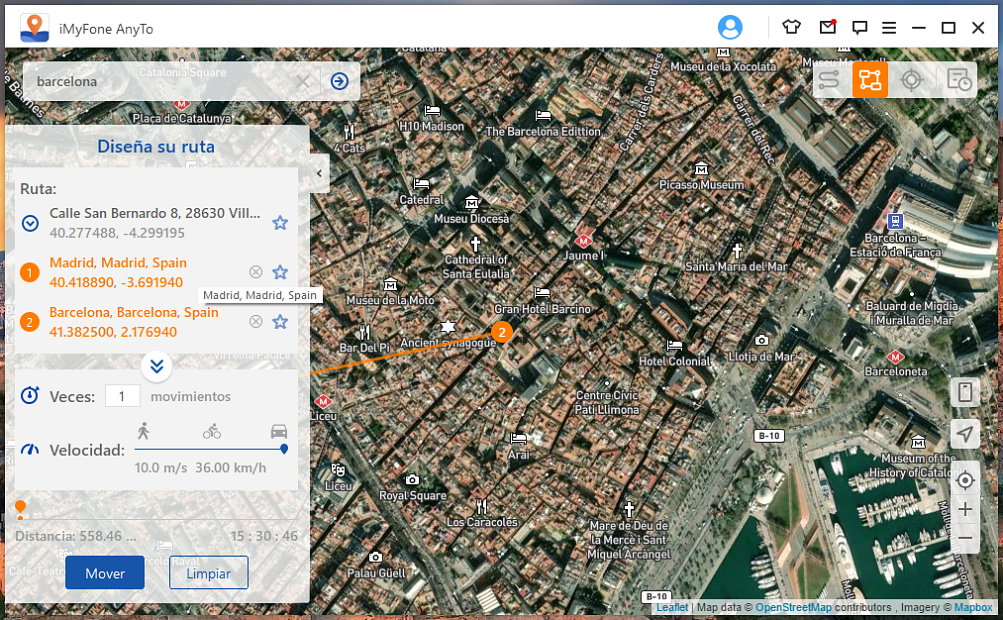Select the multi-spot route mode
Viewport: 1003px width, 620px height.
870,80
